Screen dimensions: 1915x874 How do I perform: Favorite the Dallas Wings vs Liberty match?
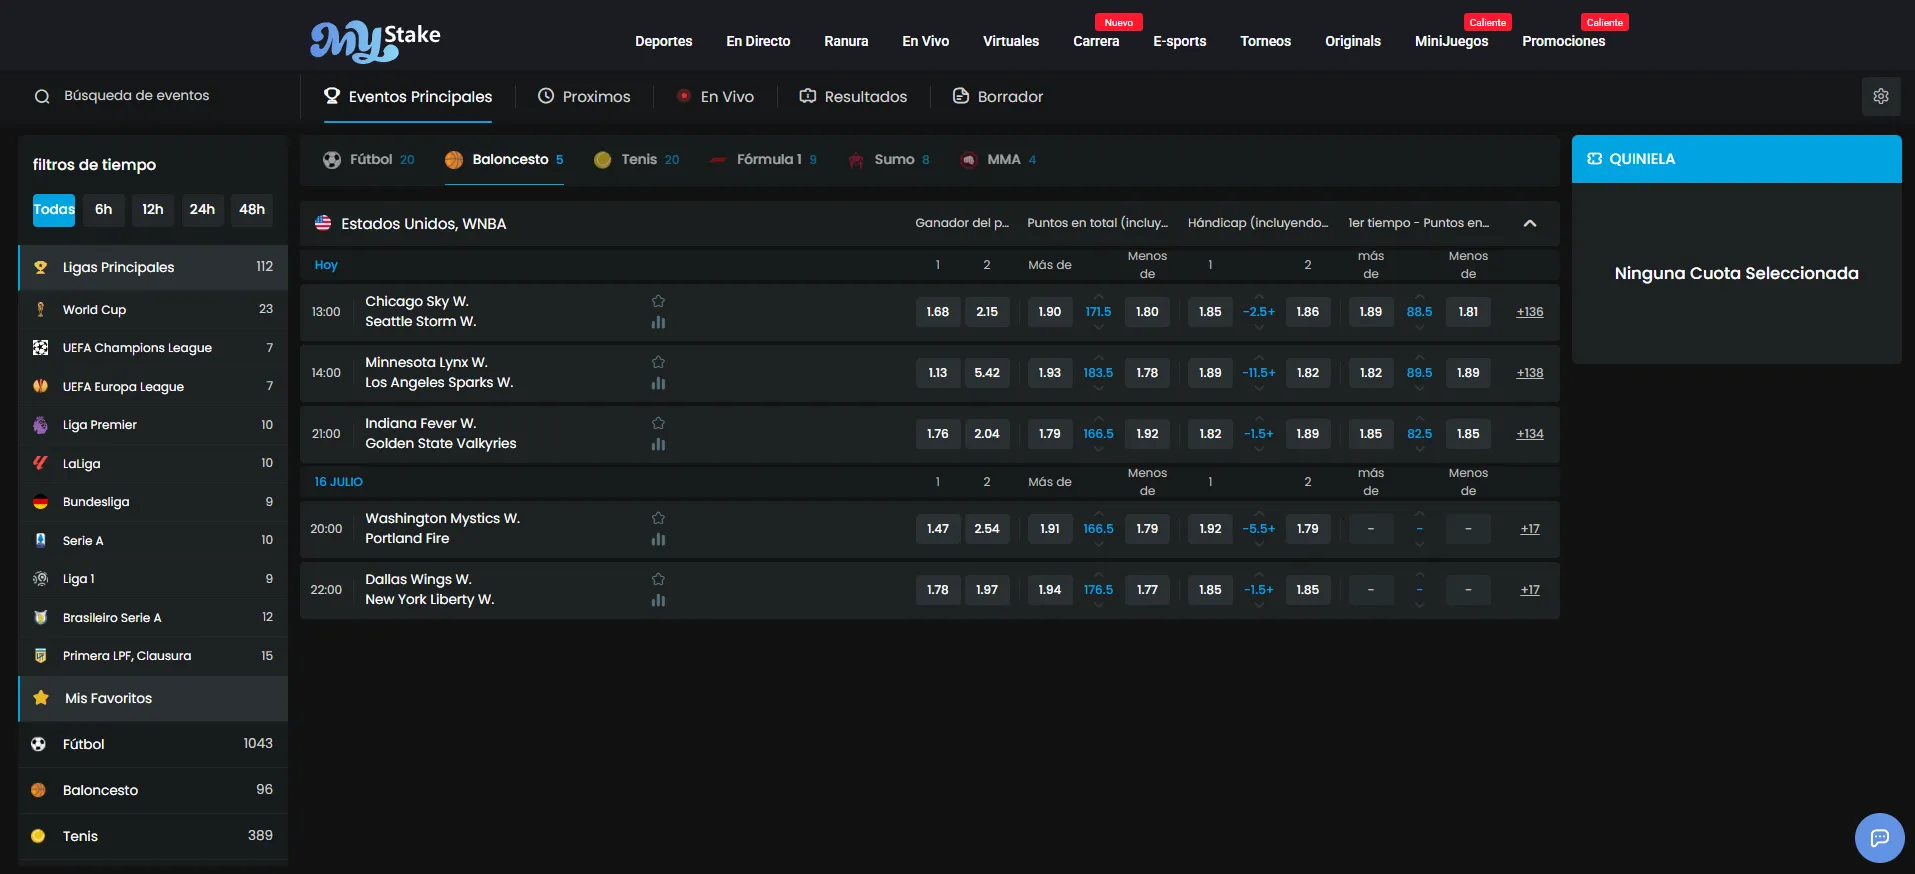pyautogui.click(x=658, y=579)
